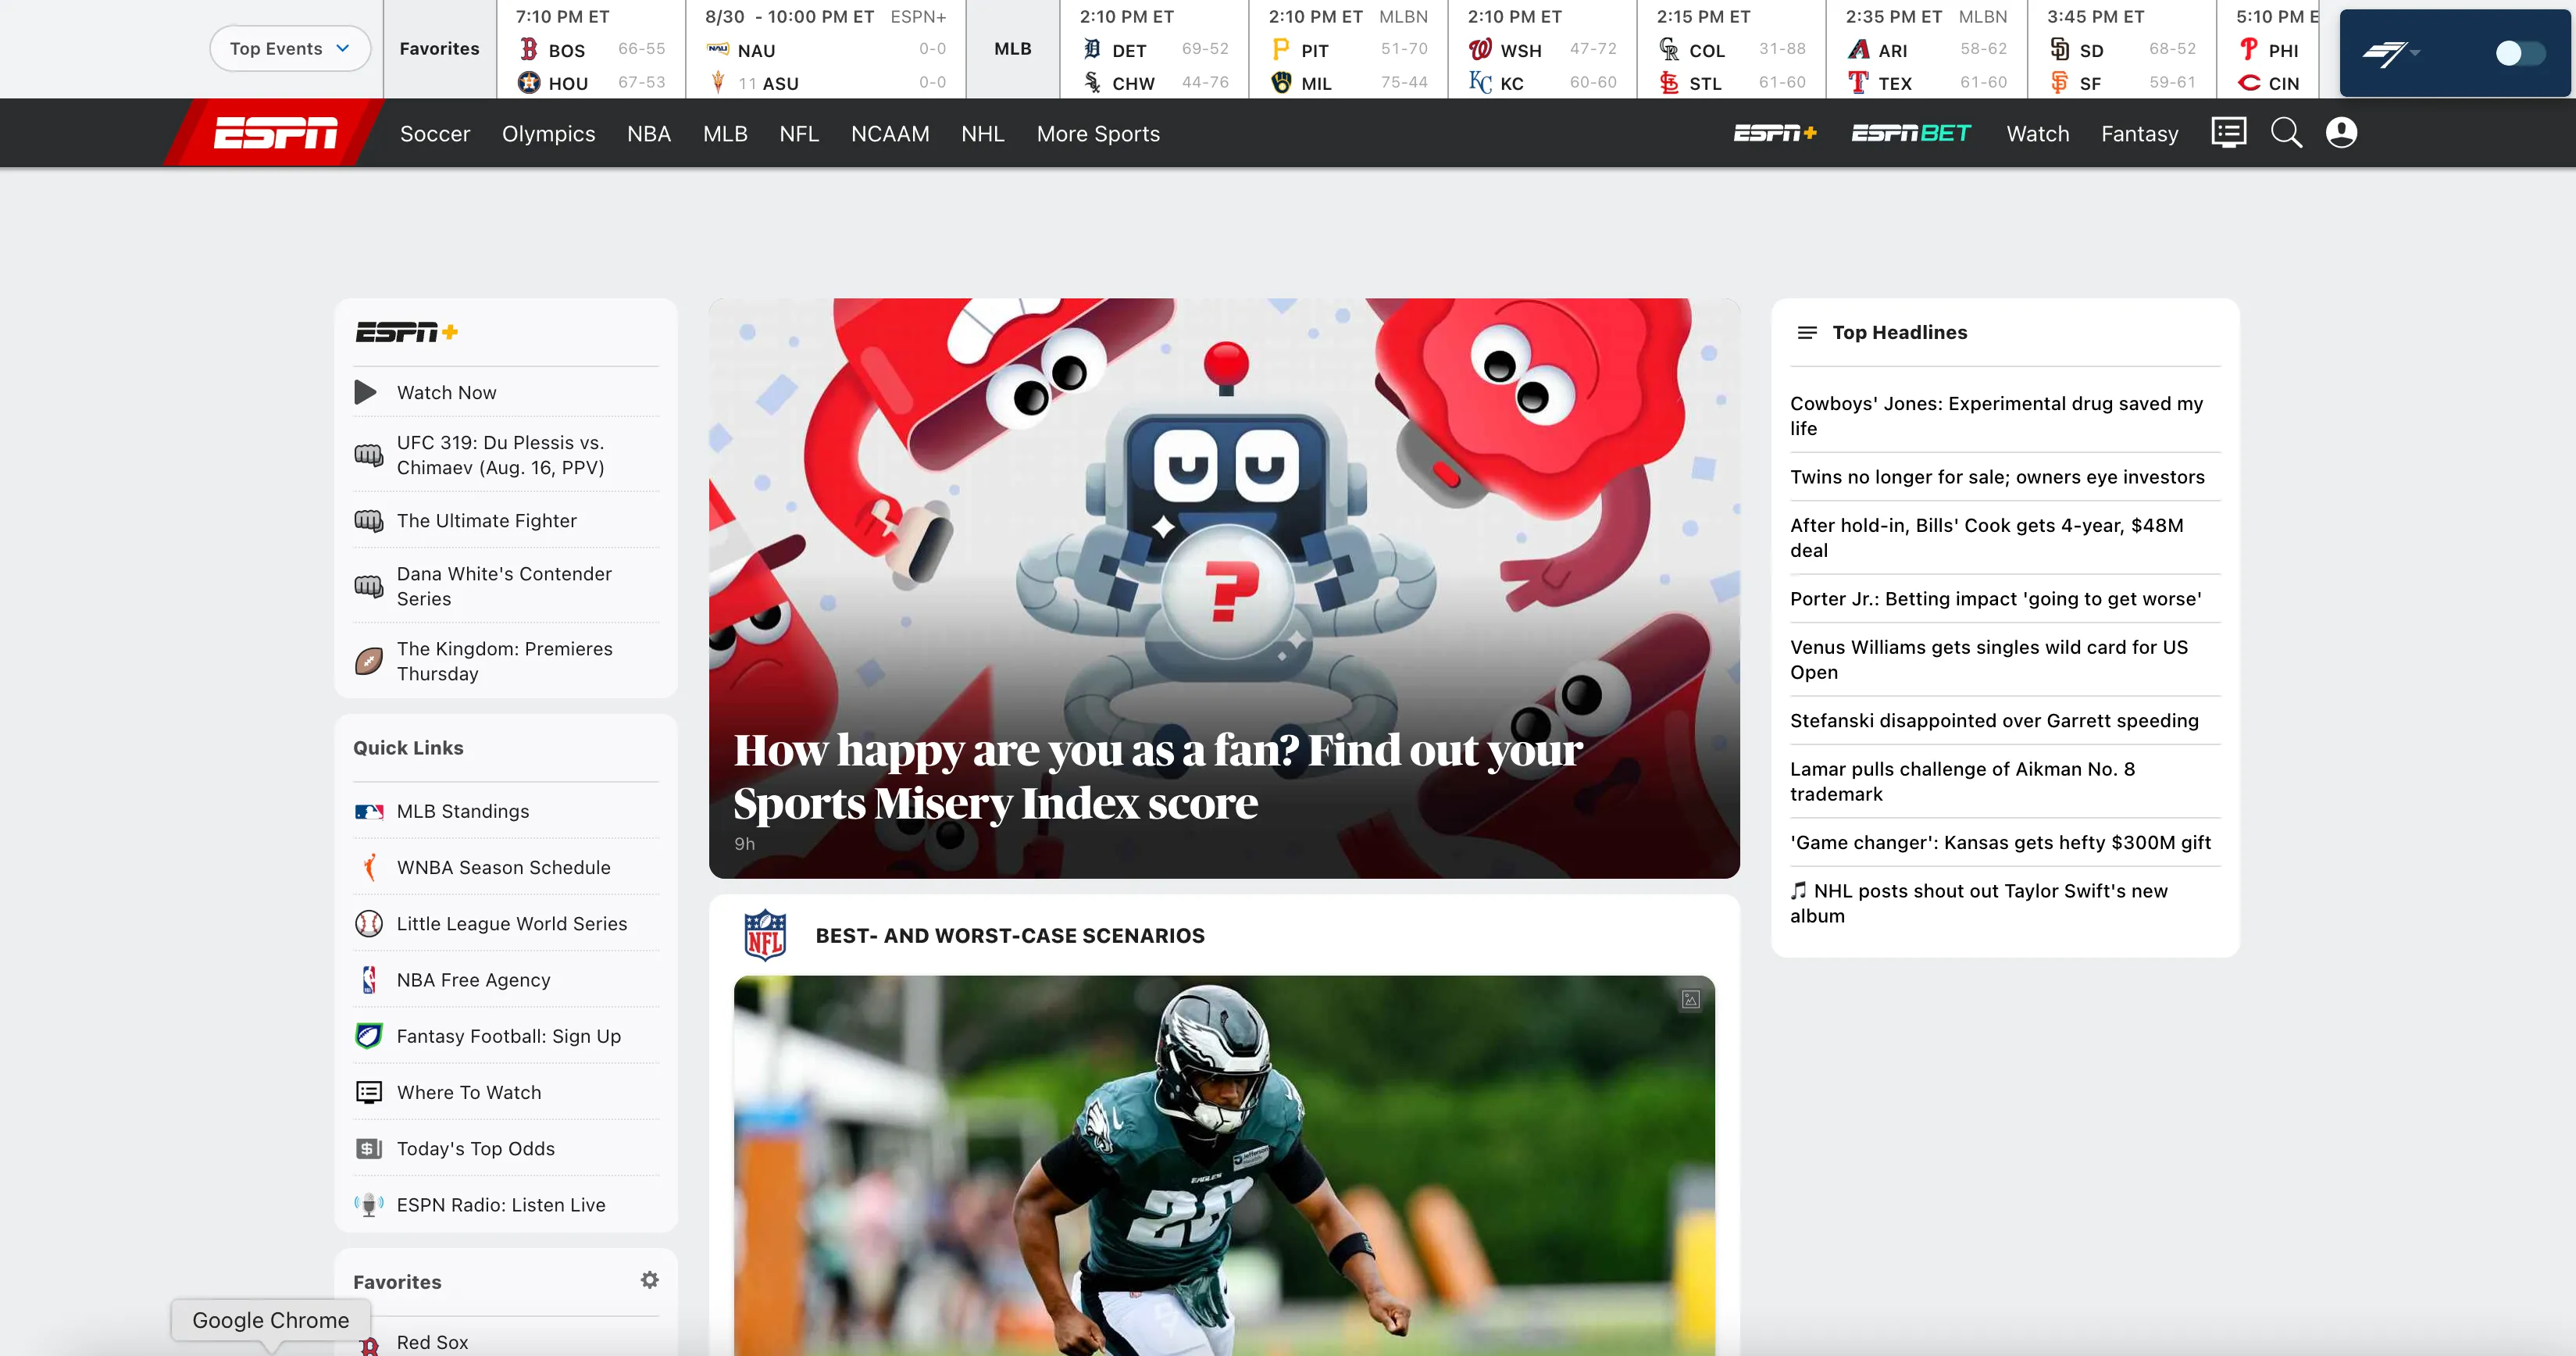Click the ESPN Radio microphone icon

pyautogui.click(x=369, y=1205)
